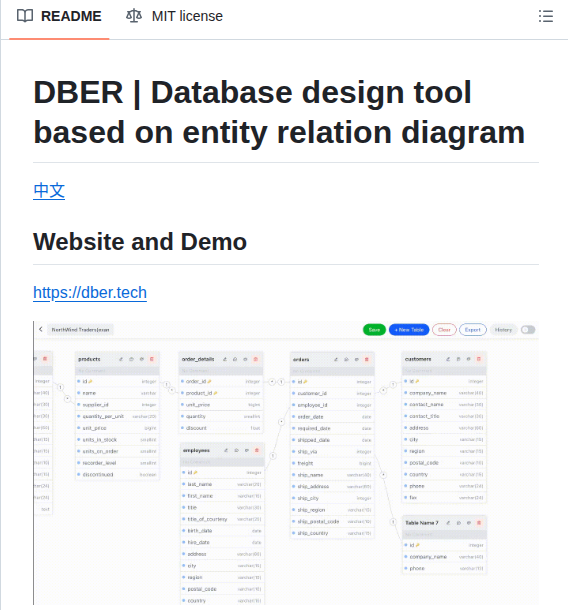Click the red delete icon on 'Table Name 7'
Image resolution: width=568 pixels, height=610 pixels.
(x=479, y=523)
